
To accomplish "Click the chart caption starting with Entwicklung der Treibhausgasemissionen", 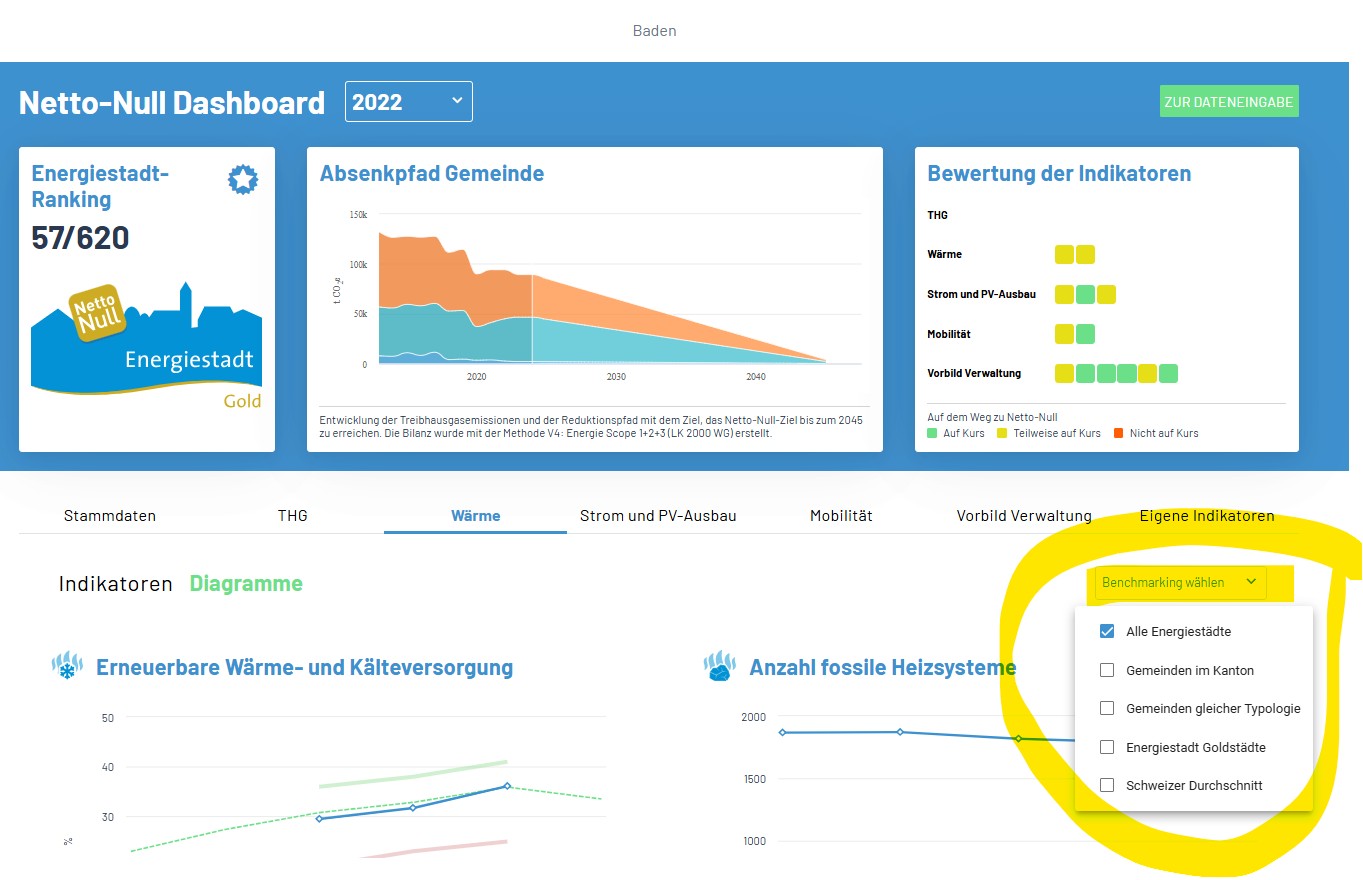I will pos(591,427).
